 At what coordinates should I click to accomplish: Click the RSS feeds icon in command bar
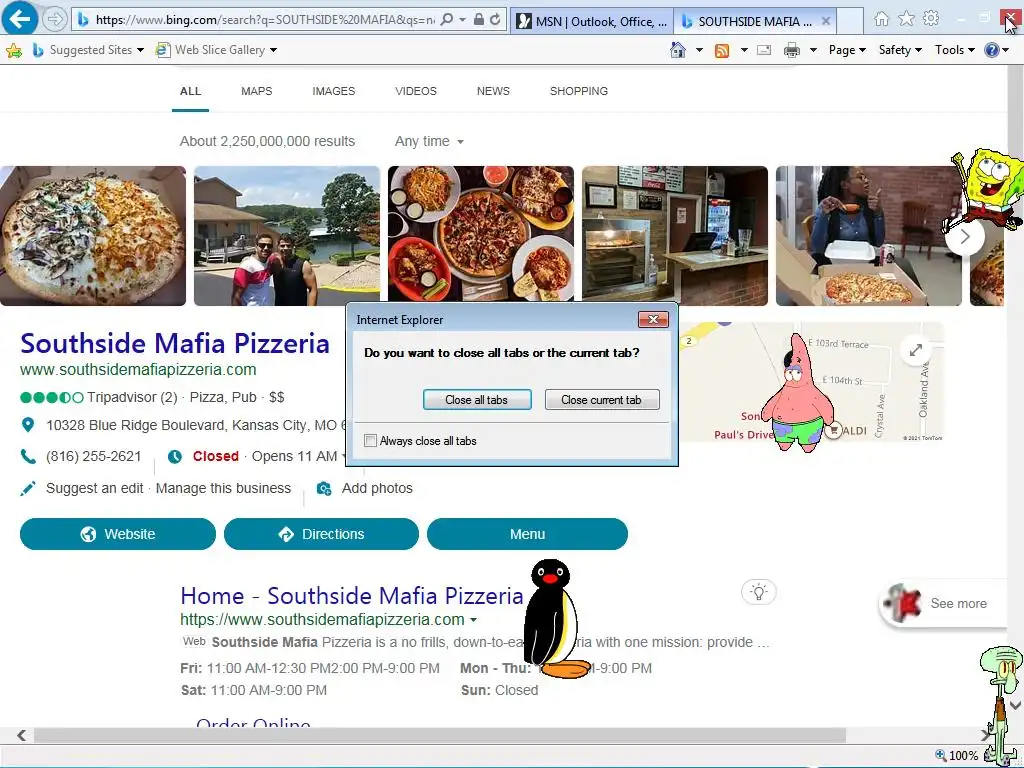(x=722, y=50)
